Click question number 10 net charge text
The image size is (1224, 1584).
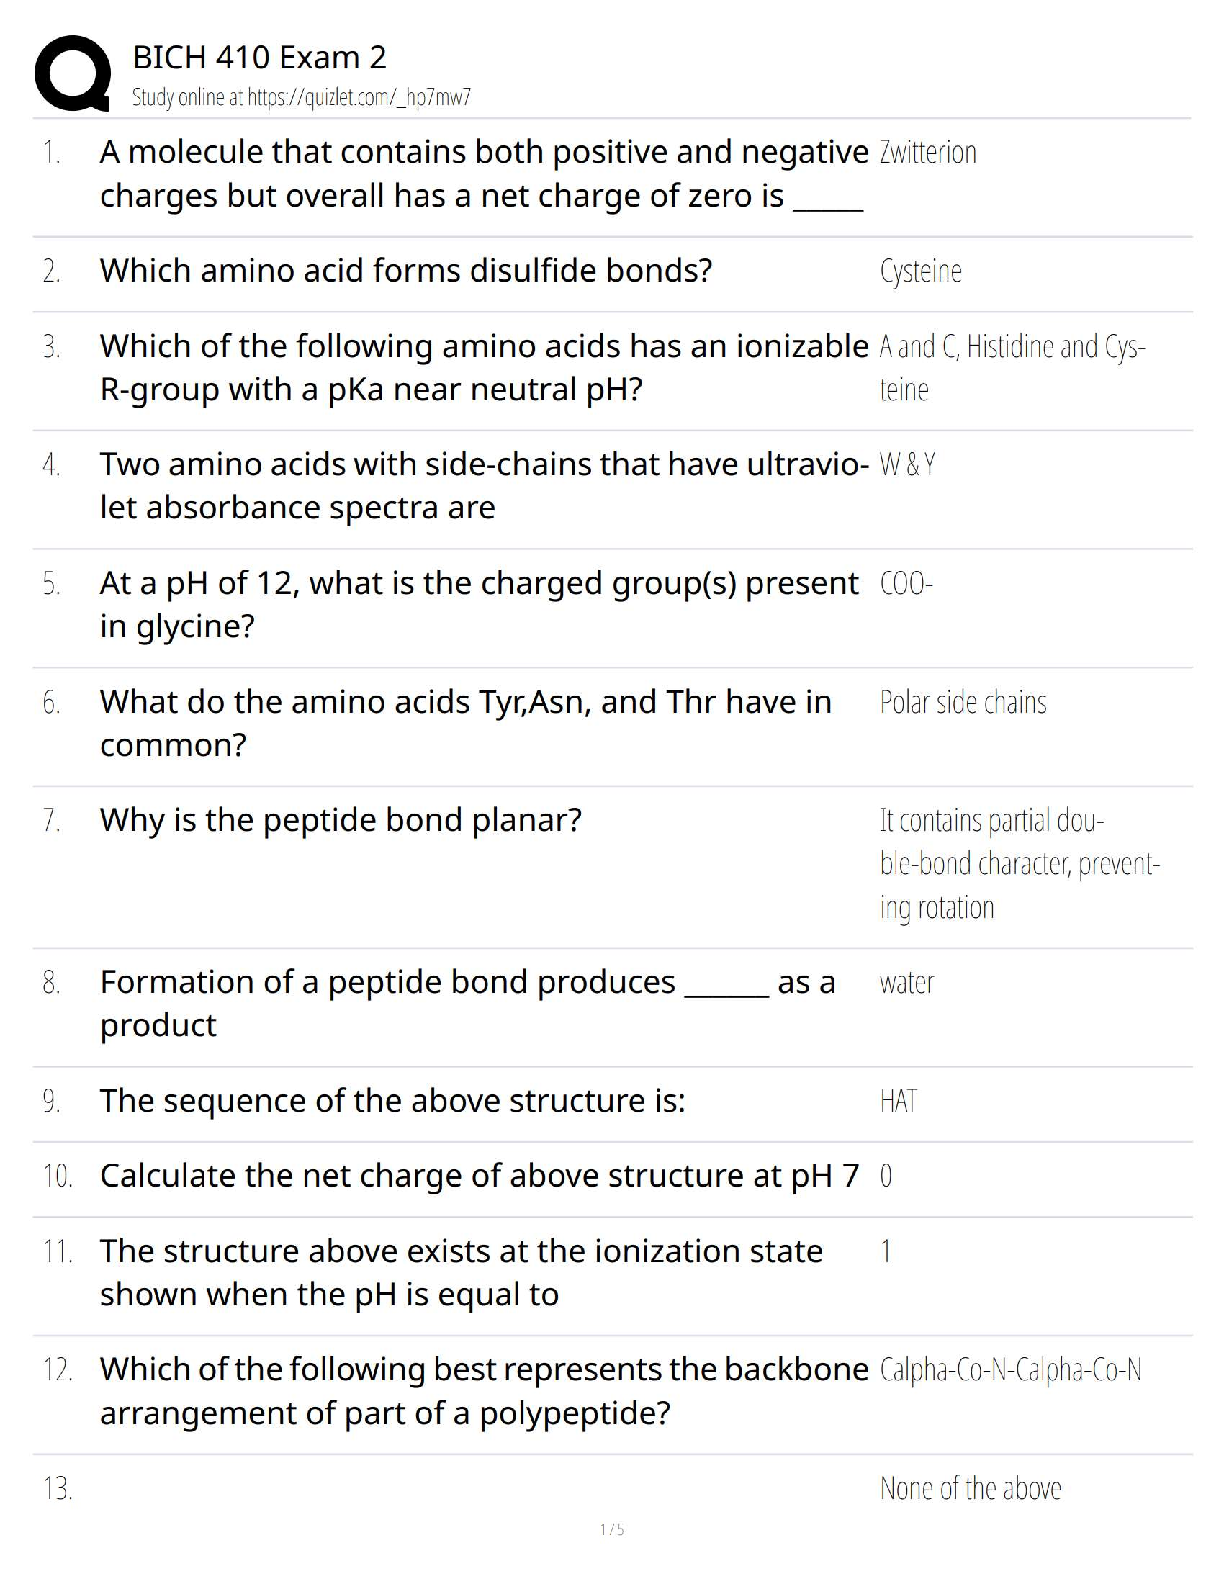[479, 1176]
